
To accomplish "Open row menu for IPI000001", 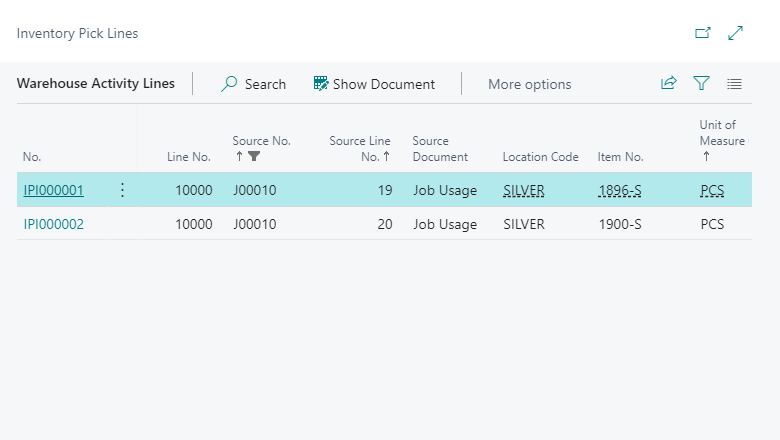I will 122,190.
